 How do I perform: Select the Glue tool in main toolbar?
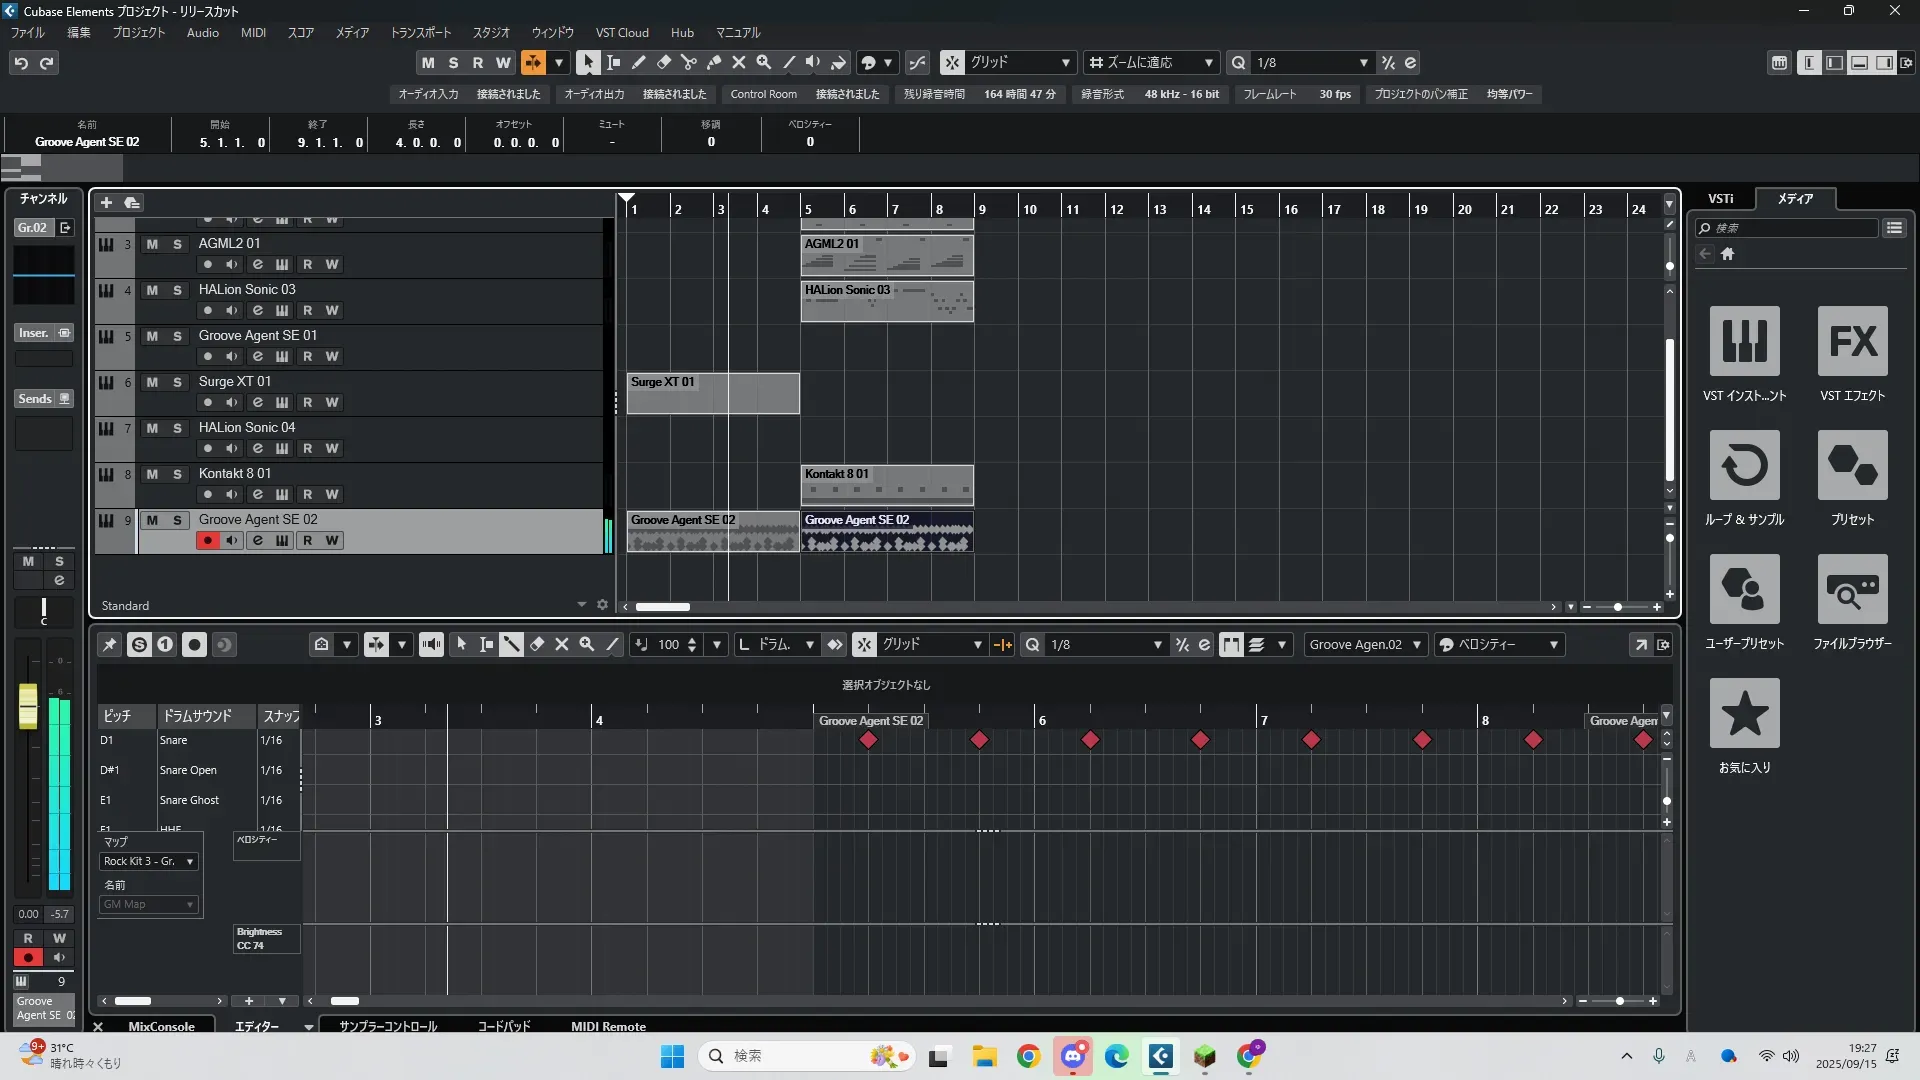click(x=714, y=62)
